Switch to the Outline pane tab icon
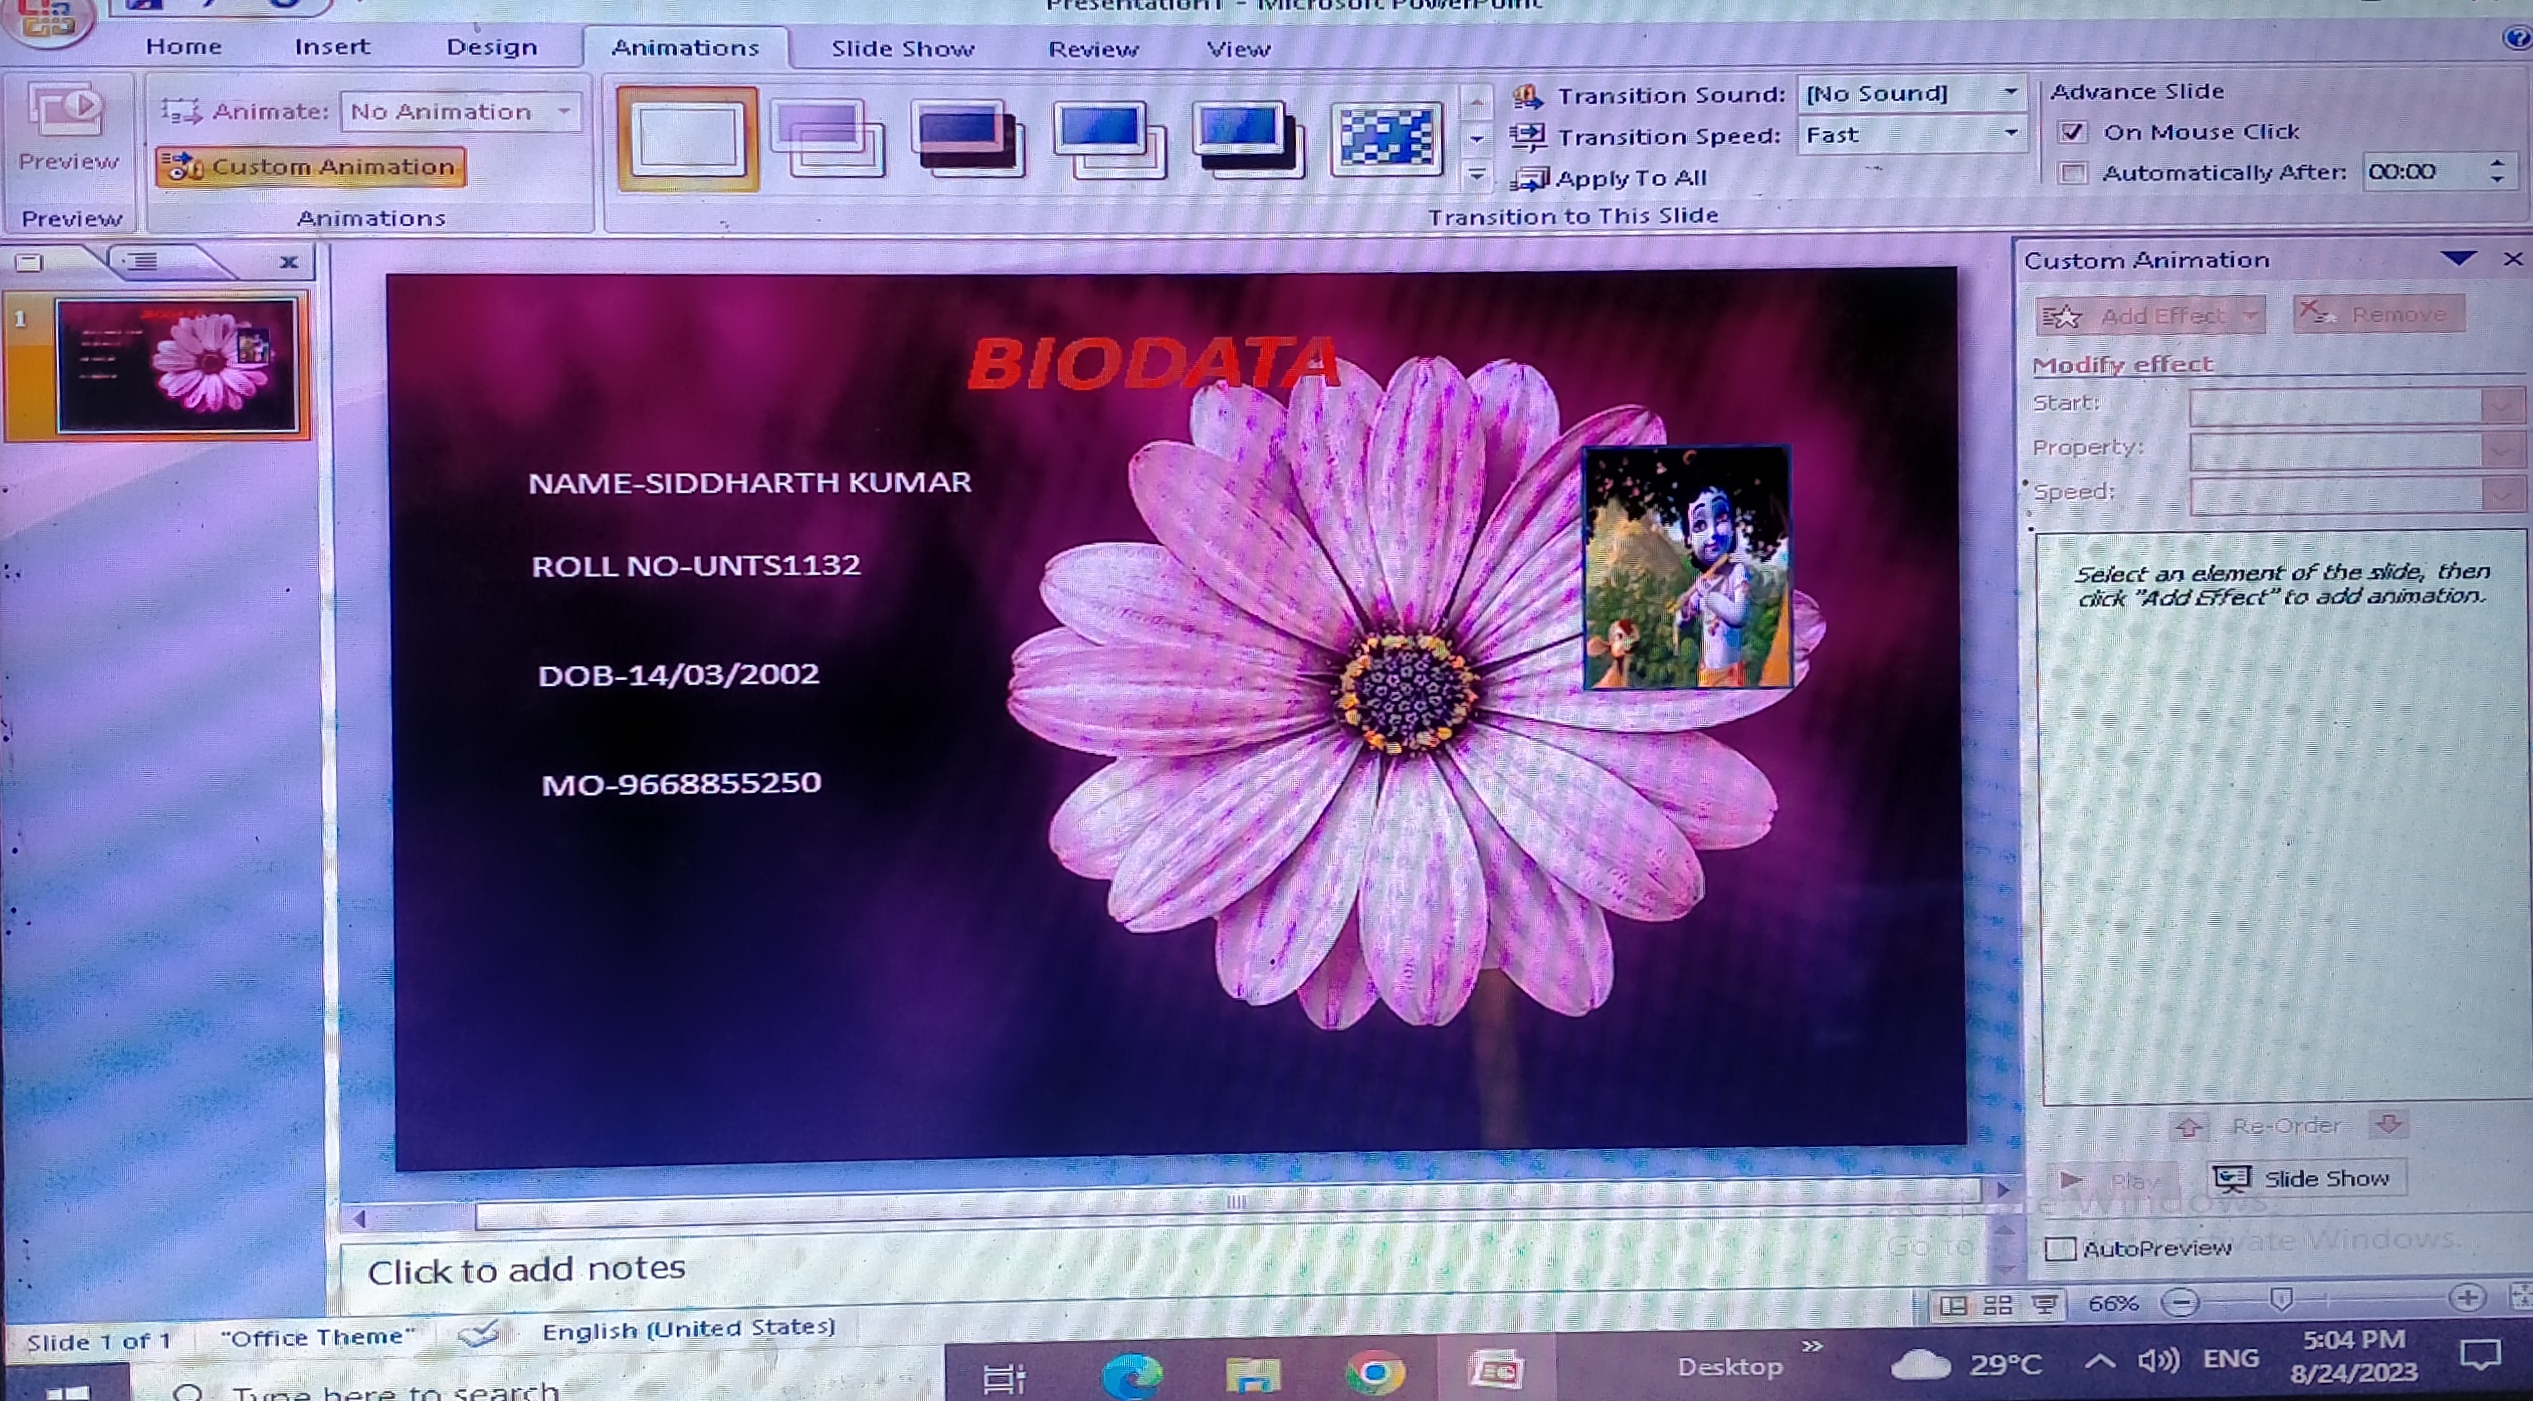This screenshot has height=1401, width=2533. [x=142, y=262]
